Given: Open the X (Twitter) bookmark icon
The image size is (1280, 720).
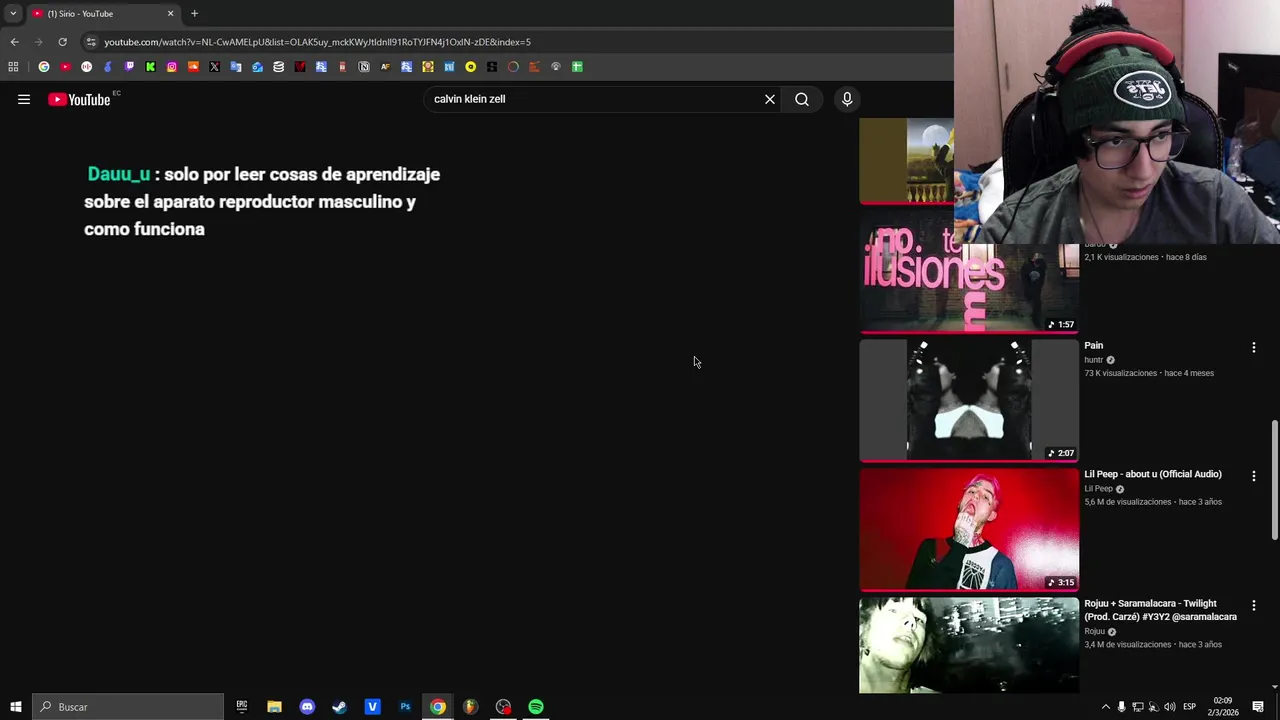Looking at the screenshot, I should 214,67.
